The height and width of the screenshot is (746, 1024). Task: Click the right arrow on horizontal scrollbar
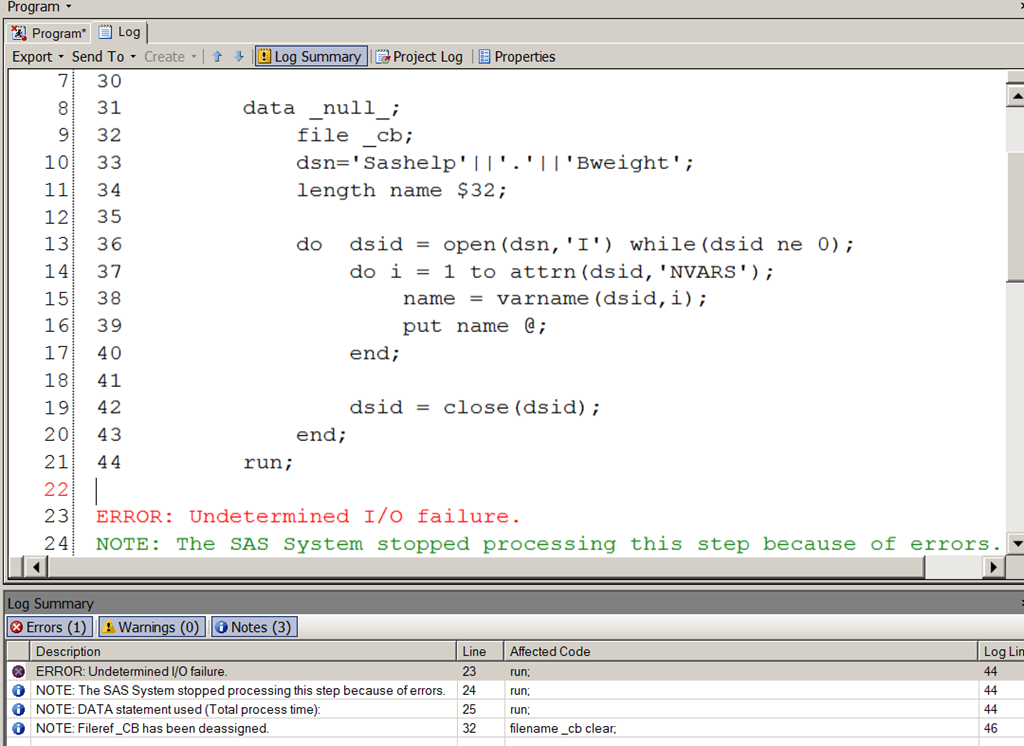pos(993,566)
